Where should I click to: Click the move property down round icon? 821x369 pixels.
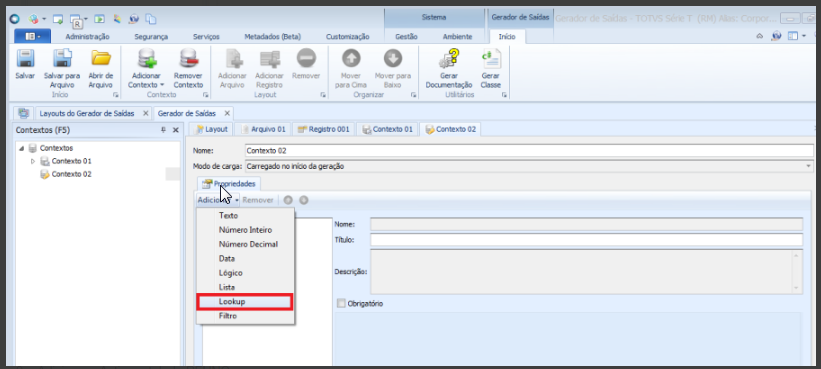[304, 200]
